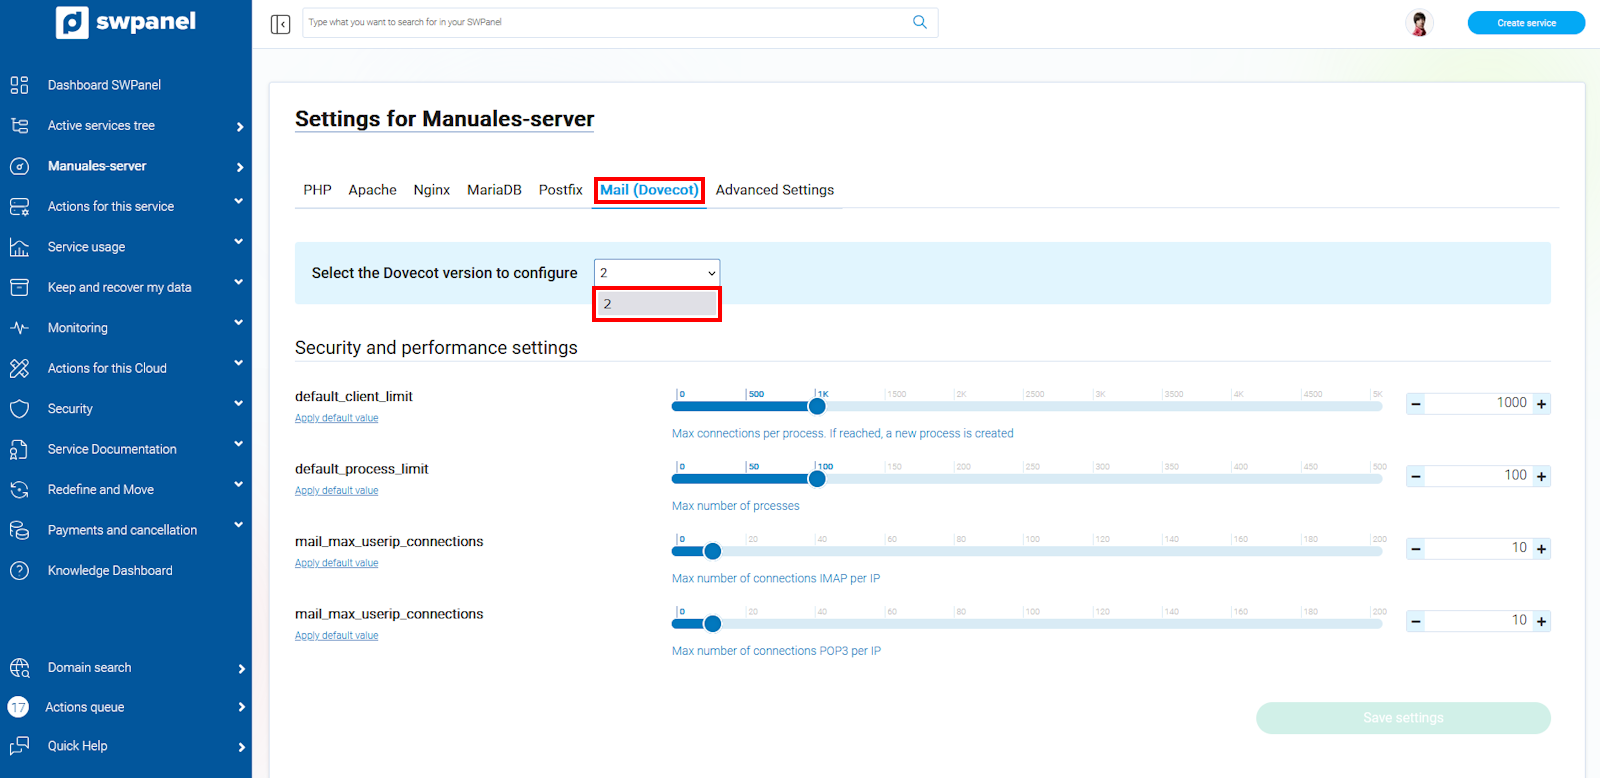The height and width of the screenshot is (778, 1600).
Task: Decrease default_process_limit with minus button
Action: (x=1416, y=477)
